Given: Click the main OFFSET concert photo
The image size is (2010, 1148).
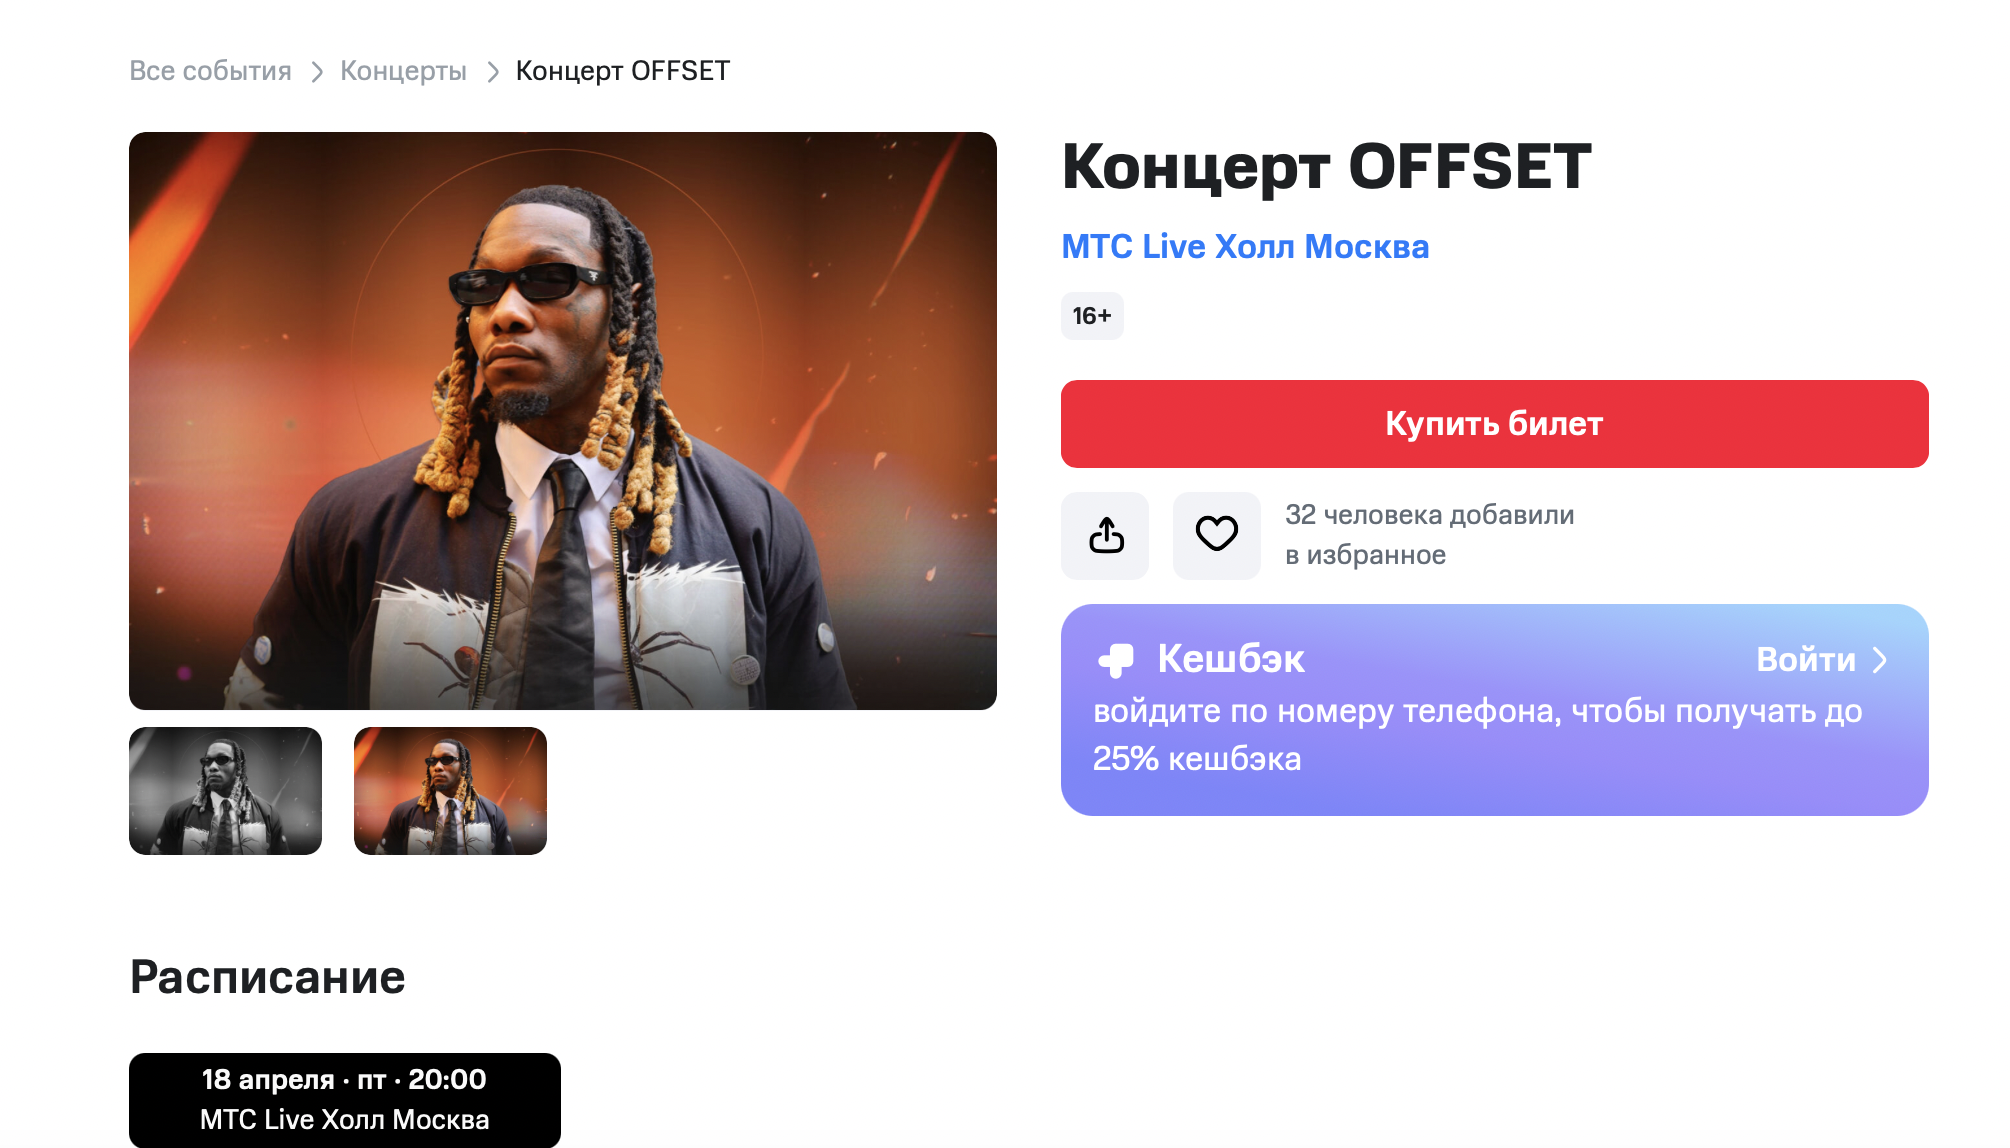Looking at the screenshot, I should point(563,421).
